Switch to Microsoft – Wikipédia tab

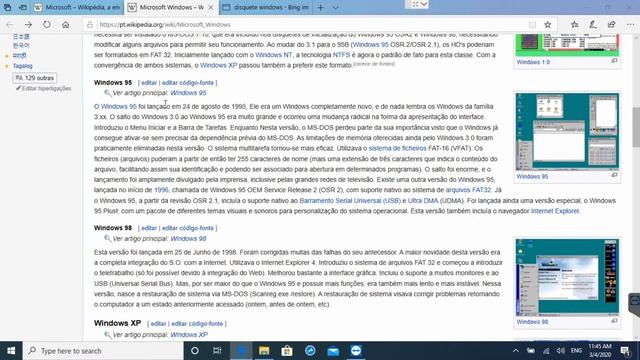coord(78,7)
